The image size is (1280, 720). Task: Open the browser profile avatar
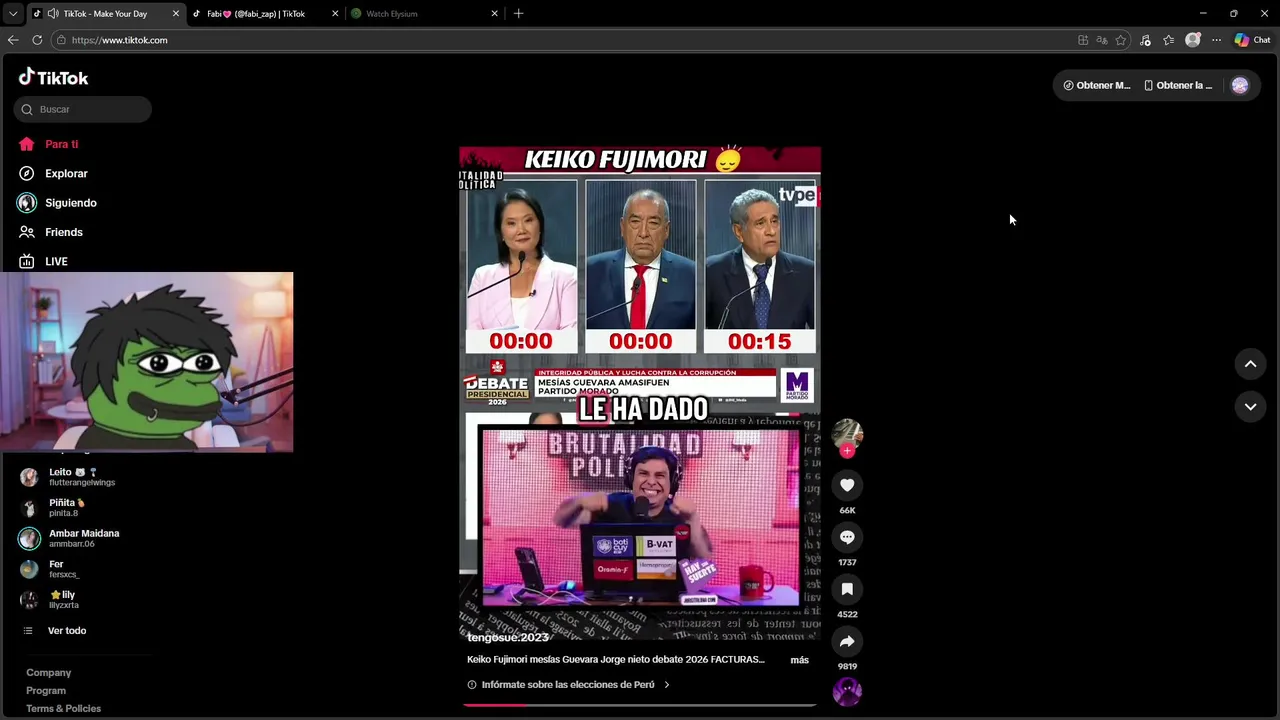(1192, 40)
